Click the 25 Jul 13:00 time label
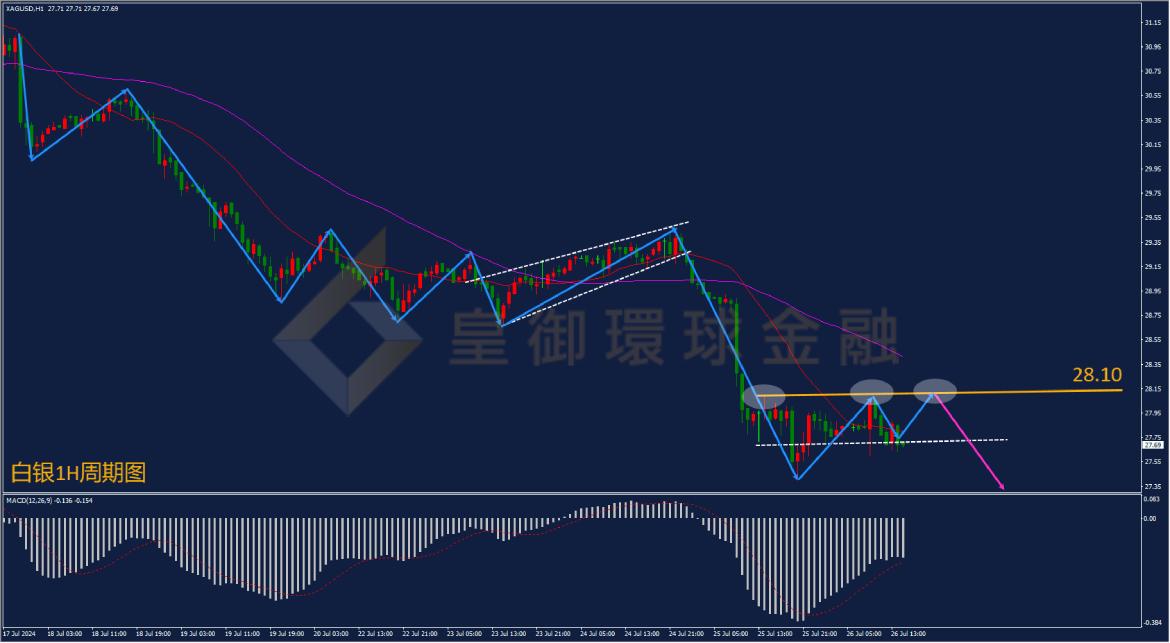This screenshot has width=1170, height=643. point(775,634)
